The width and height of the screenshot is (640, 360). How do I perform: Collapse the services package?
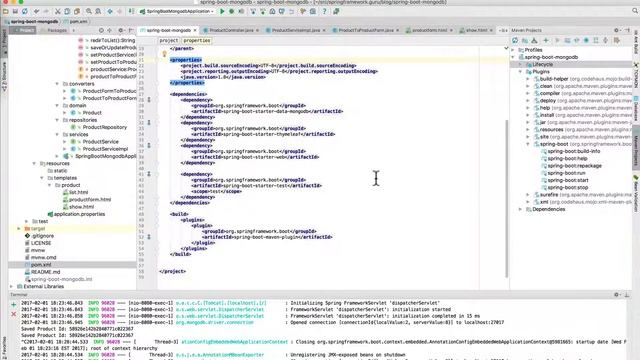click(57, 134)
